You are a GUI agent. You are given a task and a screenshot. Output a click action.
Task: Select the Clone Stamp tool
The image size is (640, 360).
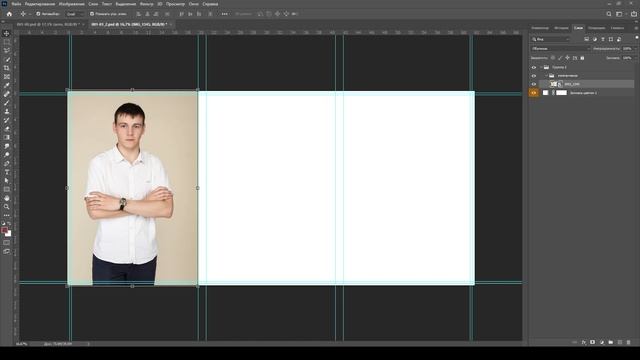point(7,111)
